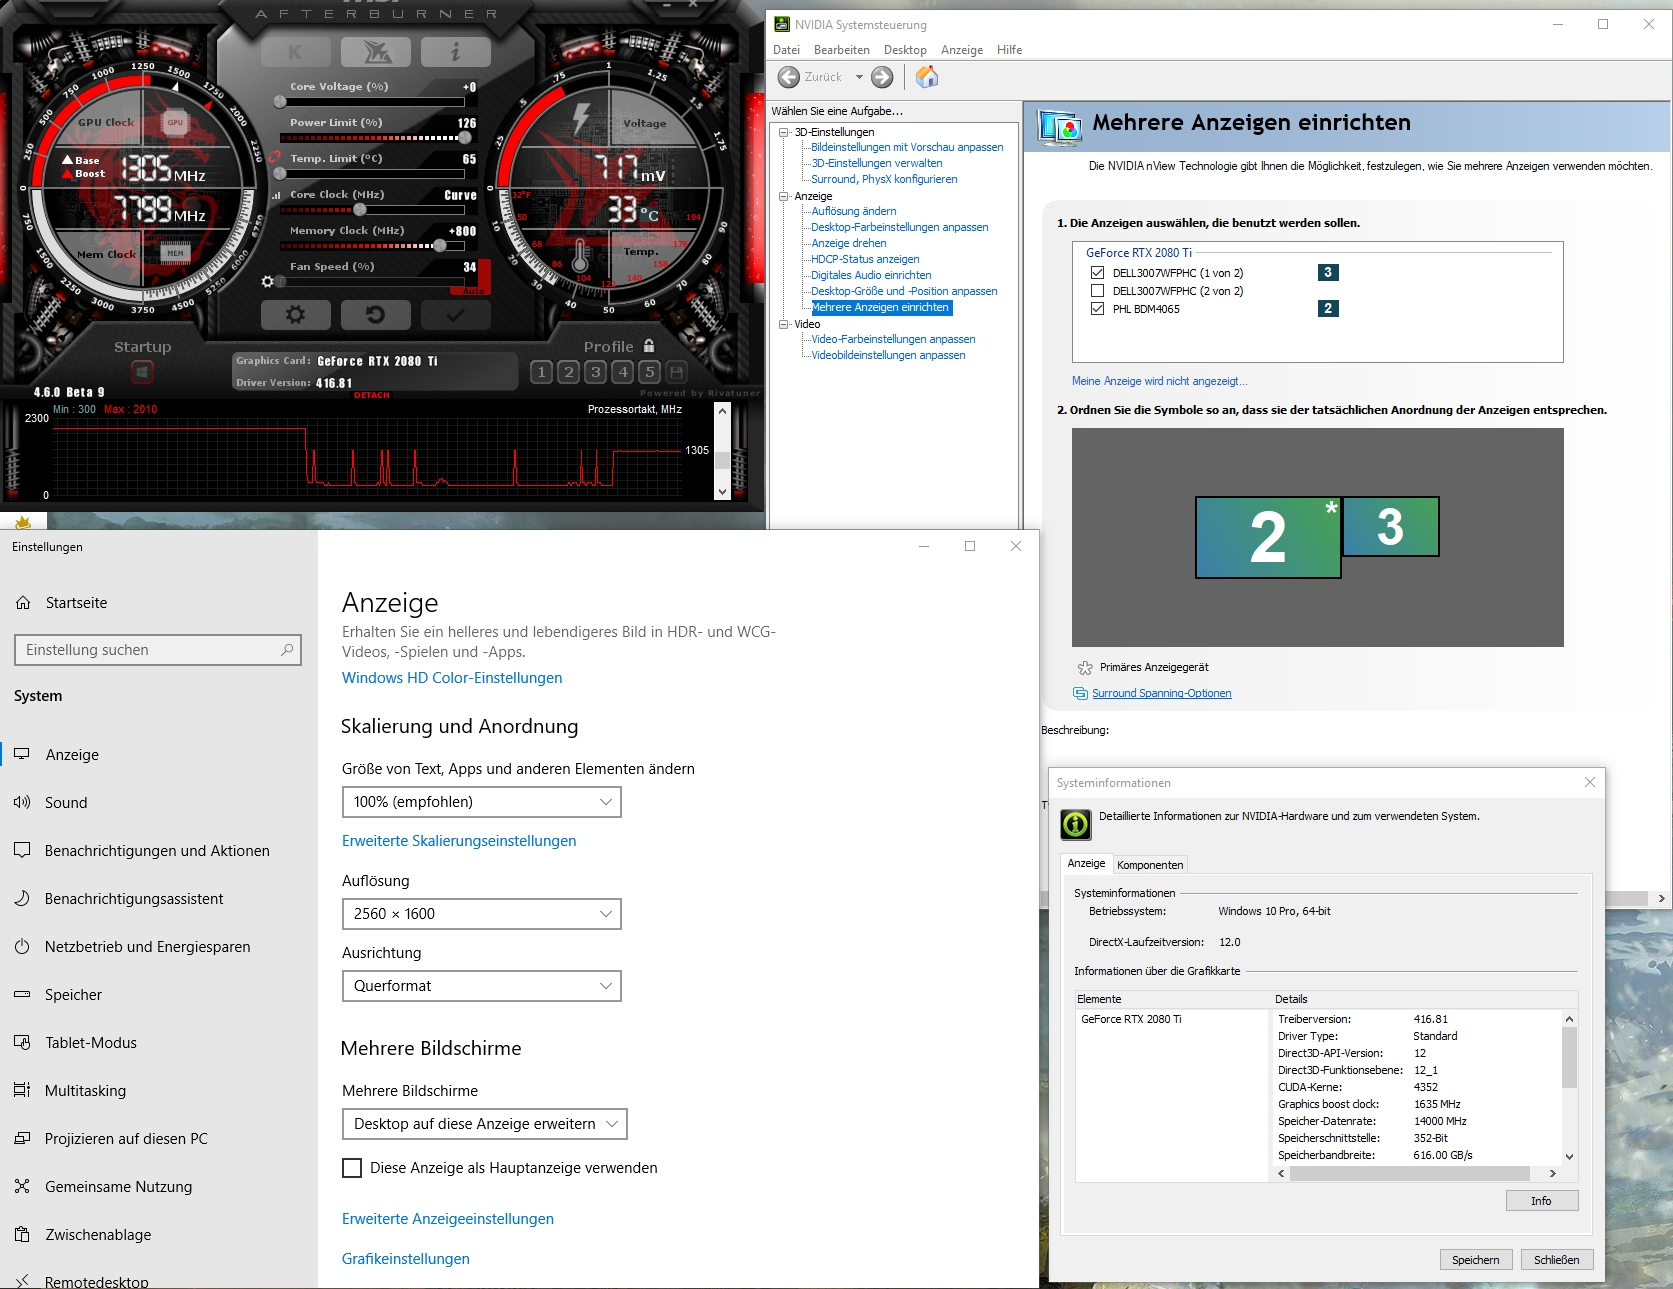Collapse the Video tree node

coord(785,324)
